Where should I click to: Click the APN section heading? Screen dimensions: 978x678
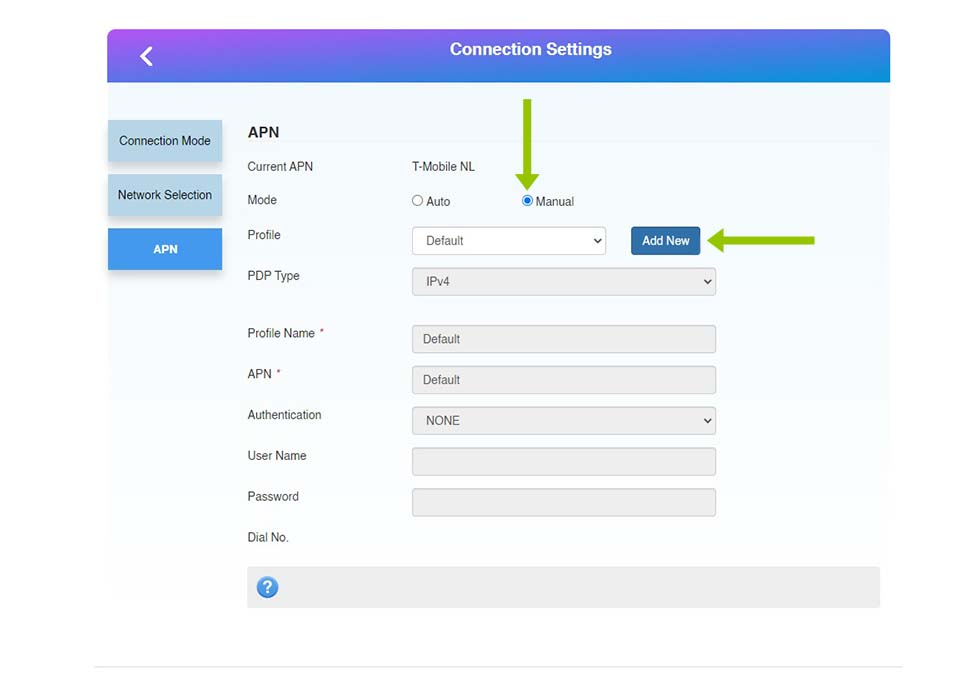click(x=263, y=132)
